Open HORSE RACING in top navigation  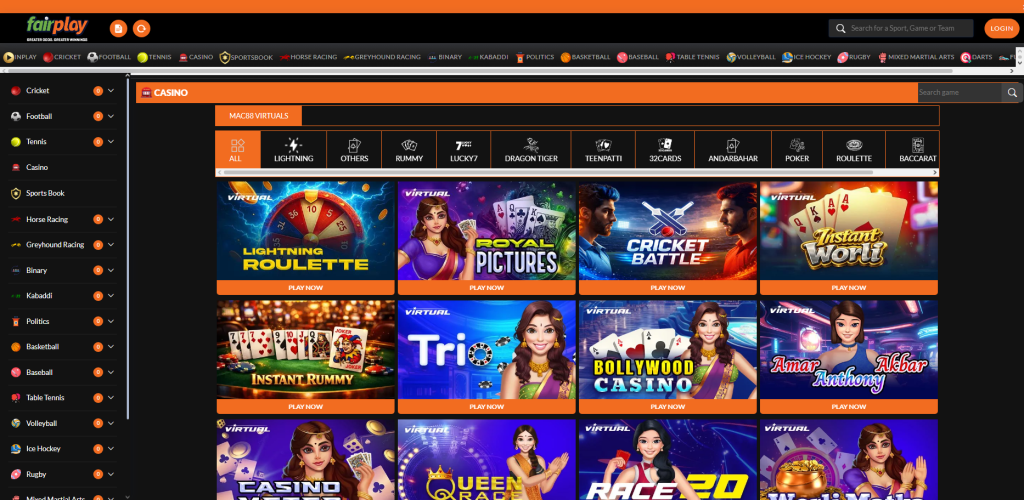[308, 57]
